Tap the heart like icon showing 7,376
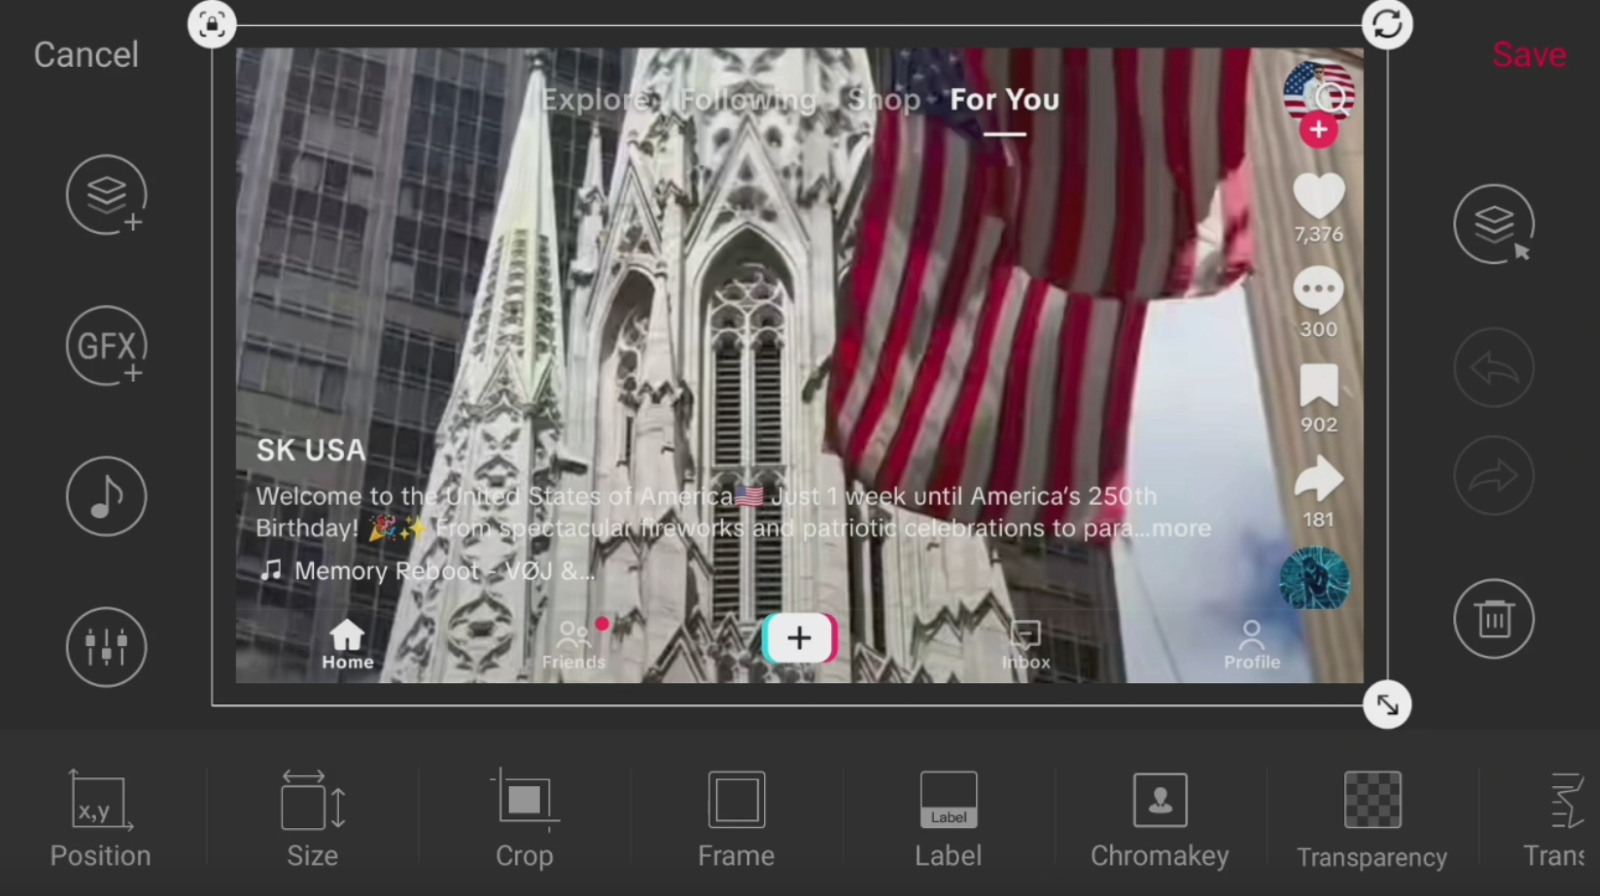 pyautogui.click(x=1319, y=196)
